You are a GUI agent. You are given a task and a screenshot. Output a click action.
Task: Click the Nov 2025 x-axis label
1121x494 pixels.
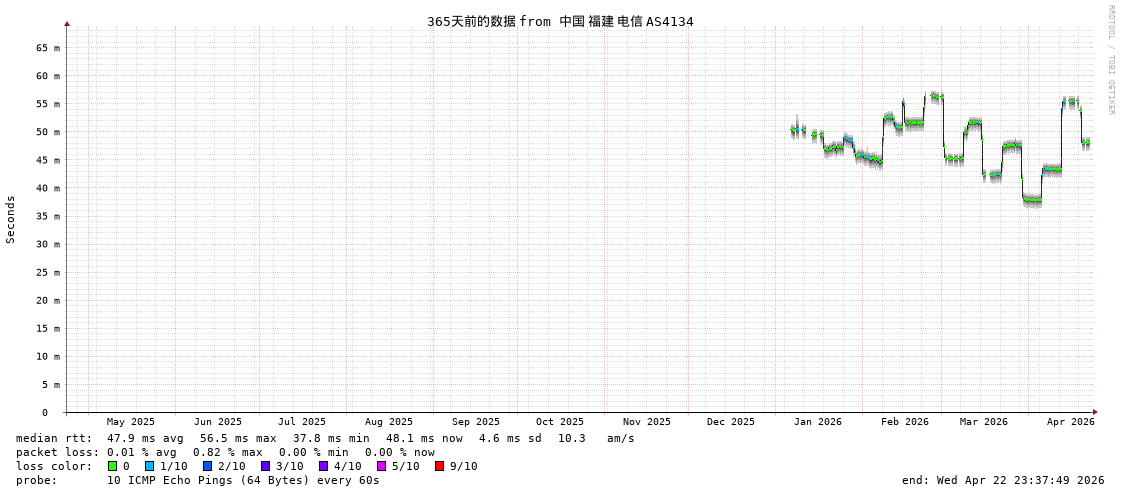(646, 422)
